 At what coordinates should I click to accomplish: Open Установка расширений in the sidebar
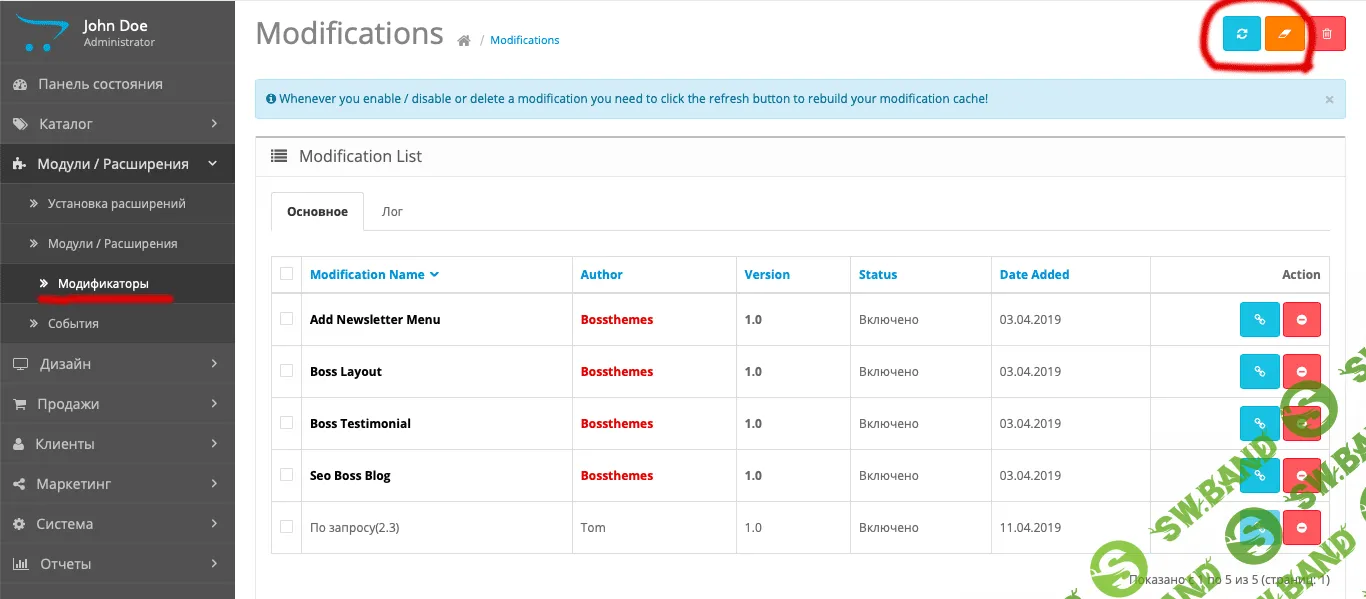[116, 204]
